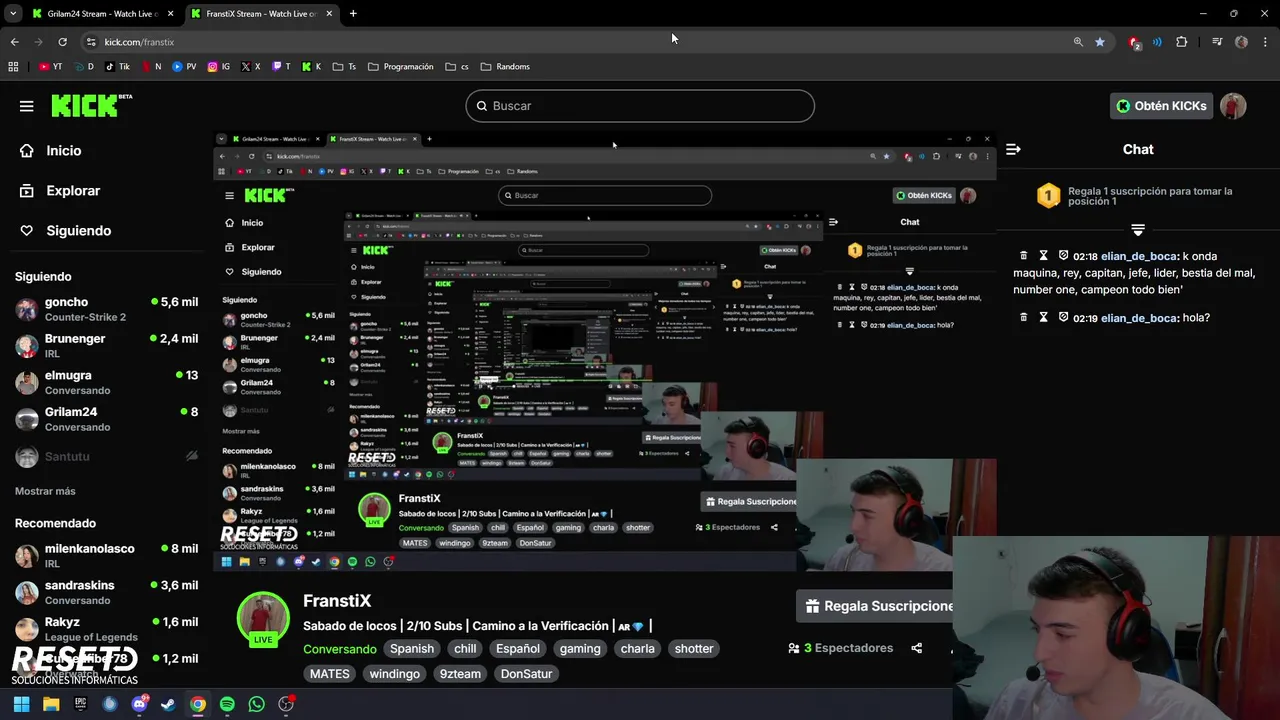Open milenkanolasco recommended channel
1280x720 pixels.
tap(106, 556)
